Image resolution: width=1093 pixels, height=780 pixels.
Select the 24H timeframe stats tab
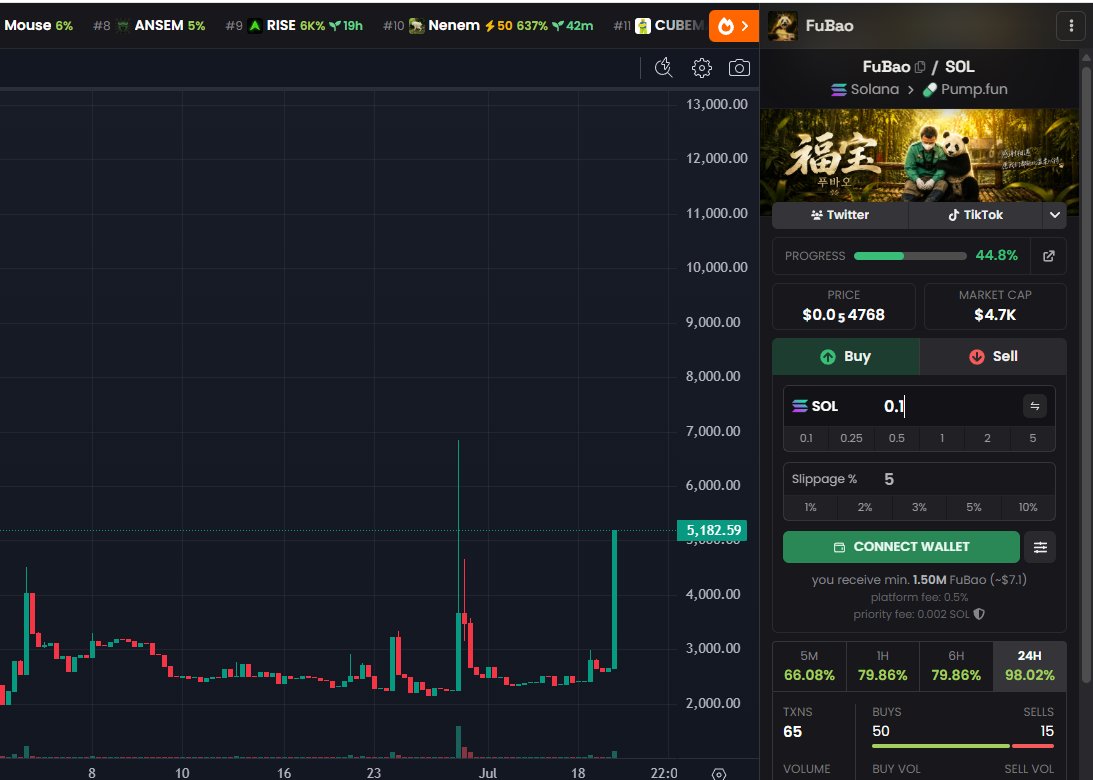pyautogui.click(x=1030, y=666)
